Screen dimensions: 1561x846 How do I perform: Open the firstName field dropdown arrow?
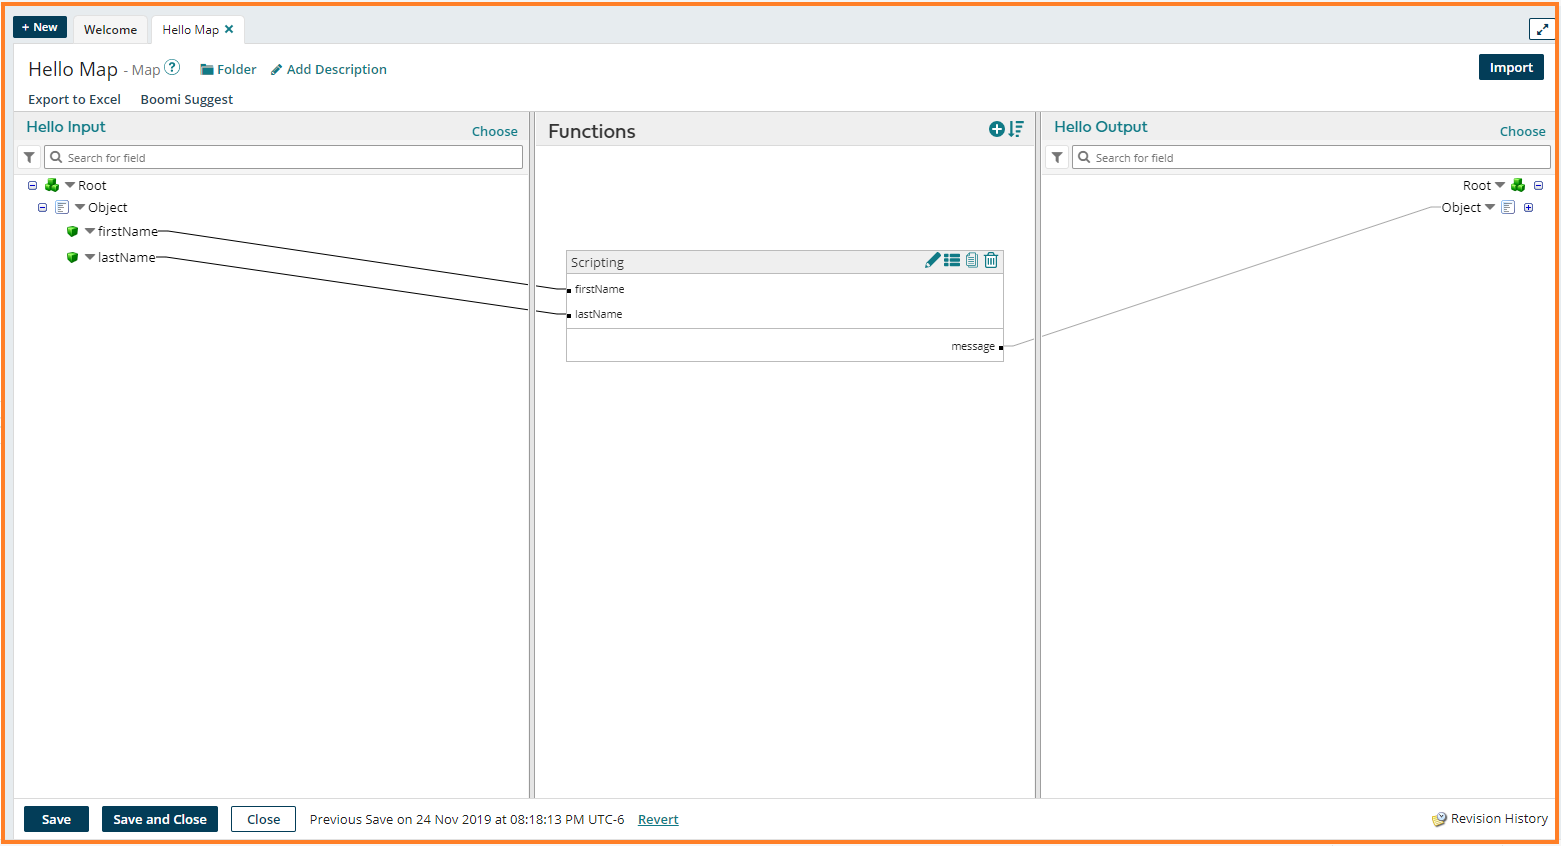click(x=90, y=231)
